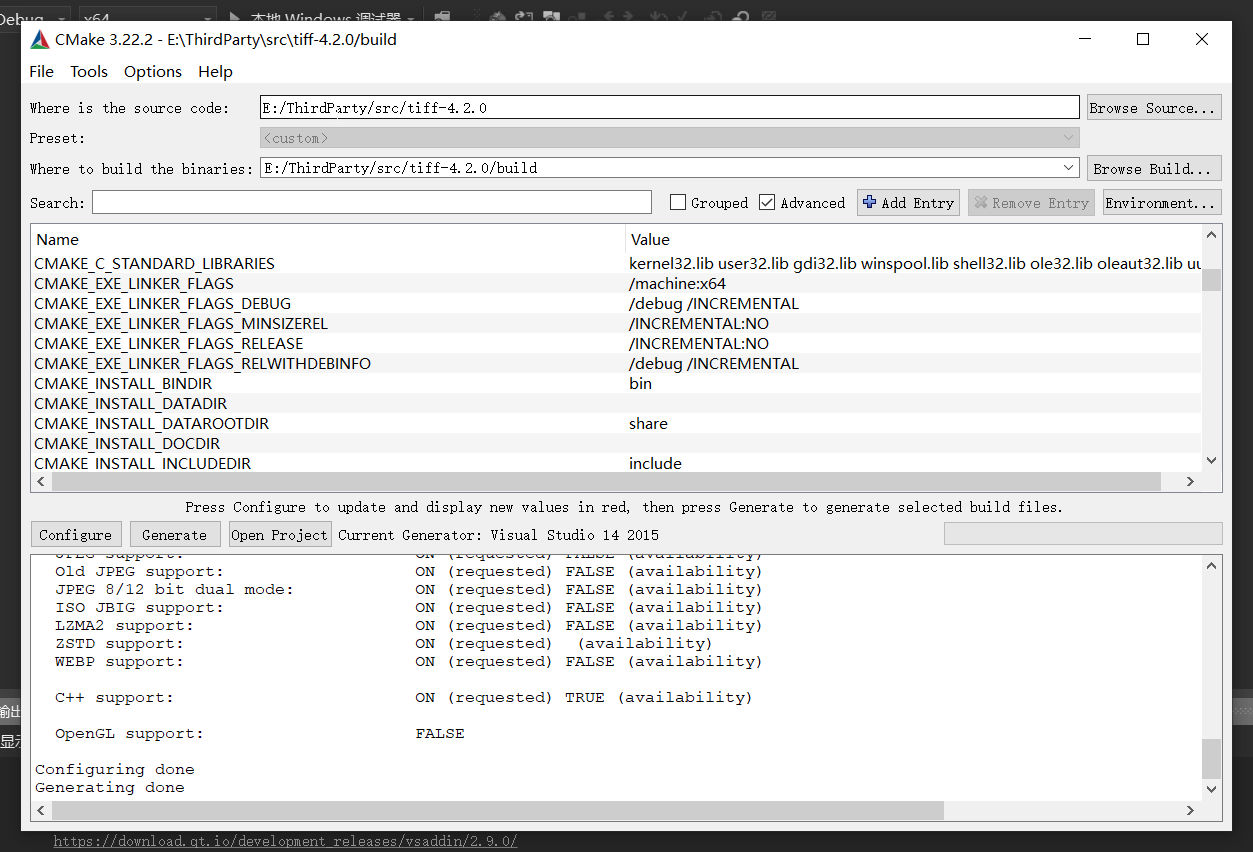The image size is (1253, 852).
Task: Click the /machine:x64 value cell
Action: [x=913, y=283]
